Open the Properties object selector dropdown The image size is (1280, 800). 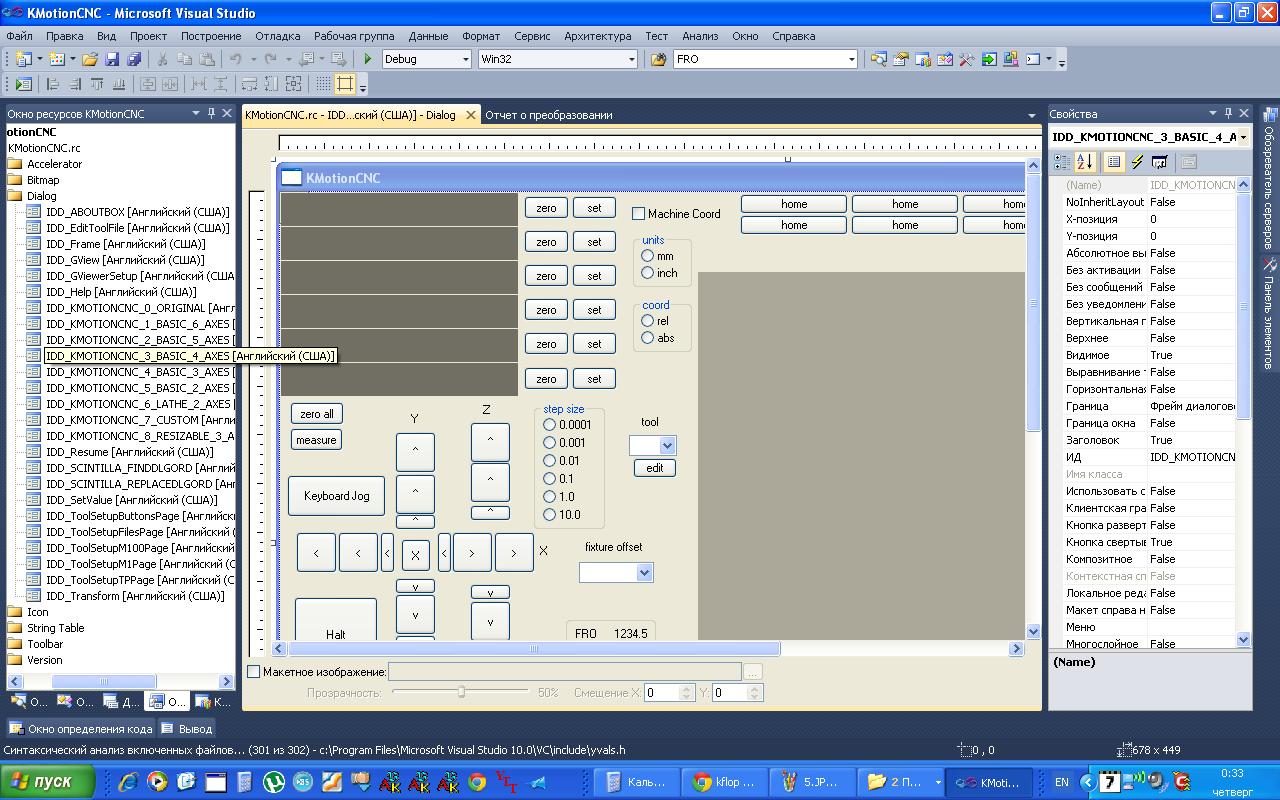tap(1243, 137)
